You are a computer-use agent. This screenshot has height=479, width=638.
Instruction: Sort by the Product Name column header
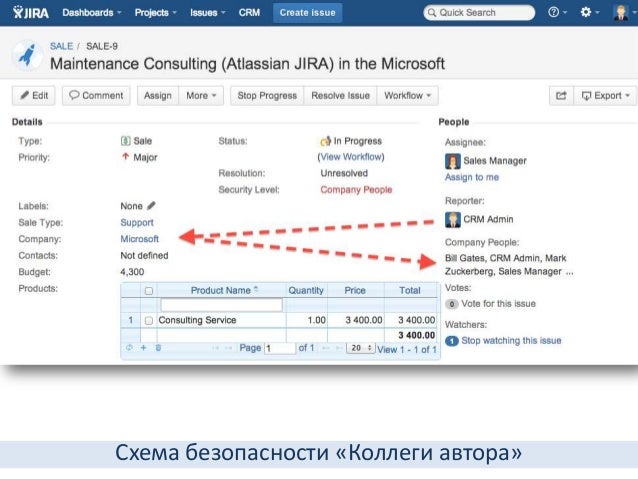[x=221, y=290]
